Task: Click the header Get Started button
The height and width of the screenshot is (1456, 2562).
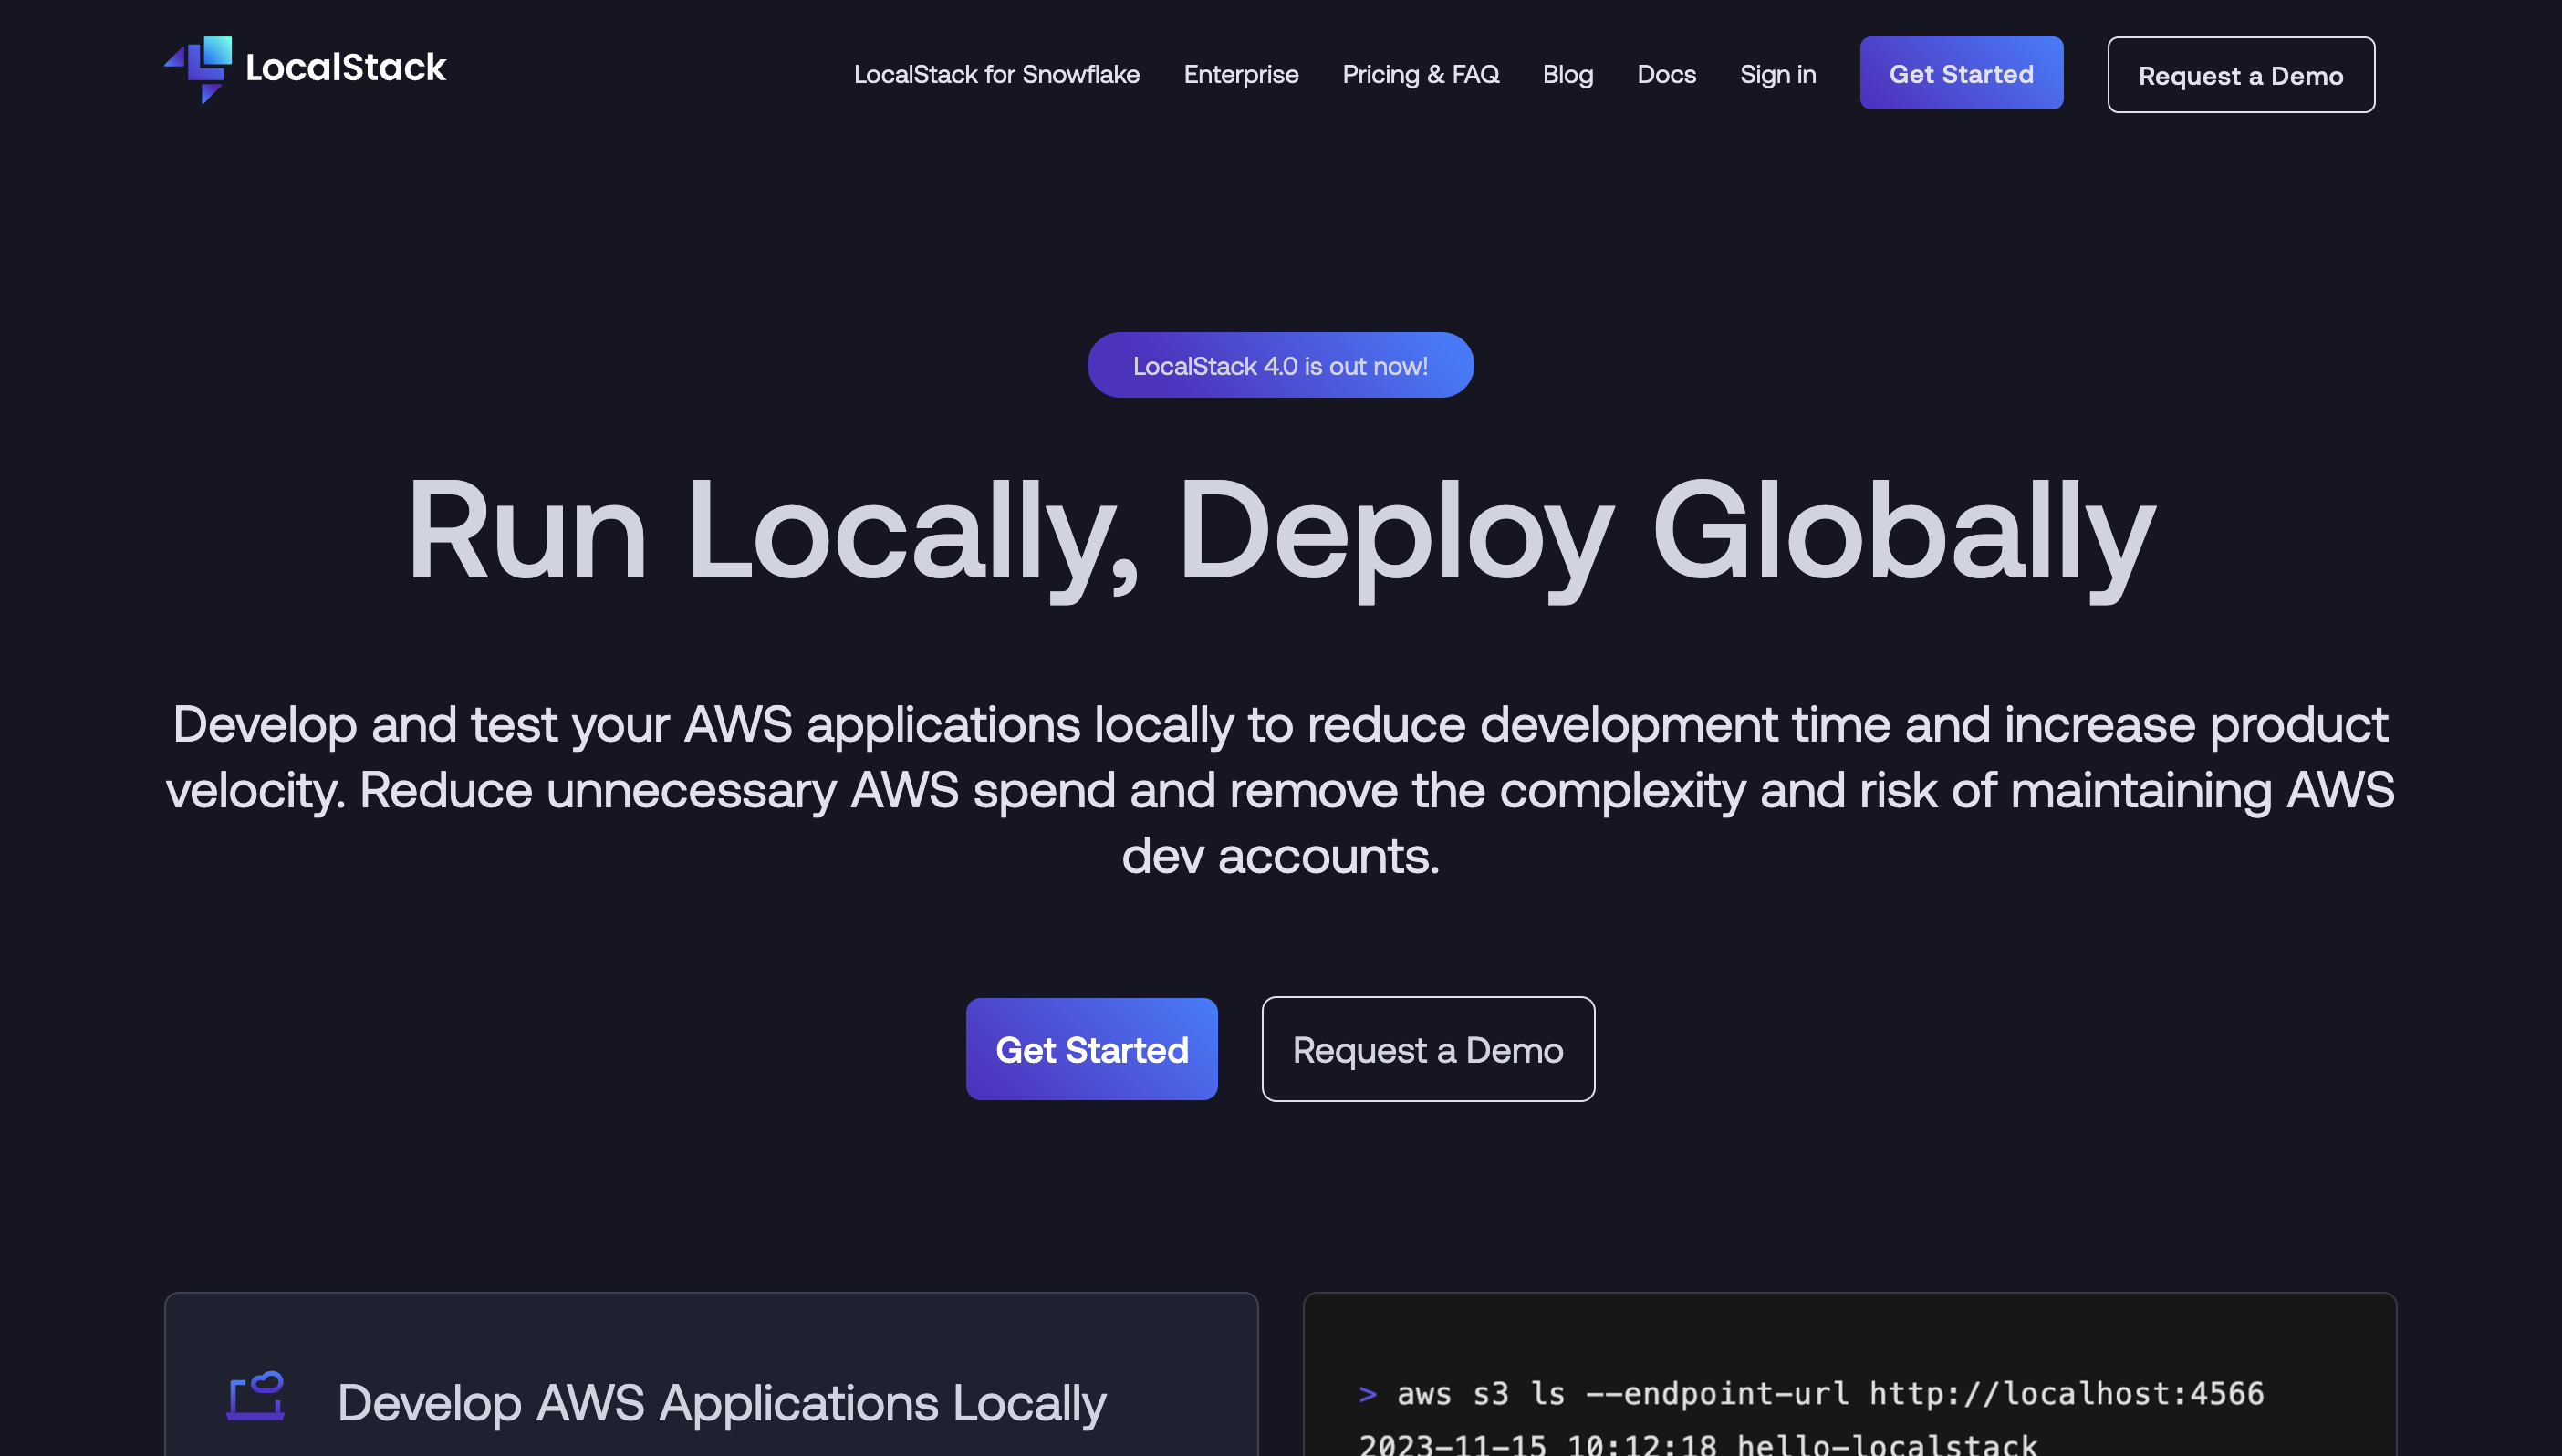Action: click(x=1961, y=73)
